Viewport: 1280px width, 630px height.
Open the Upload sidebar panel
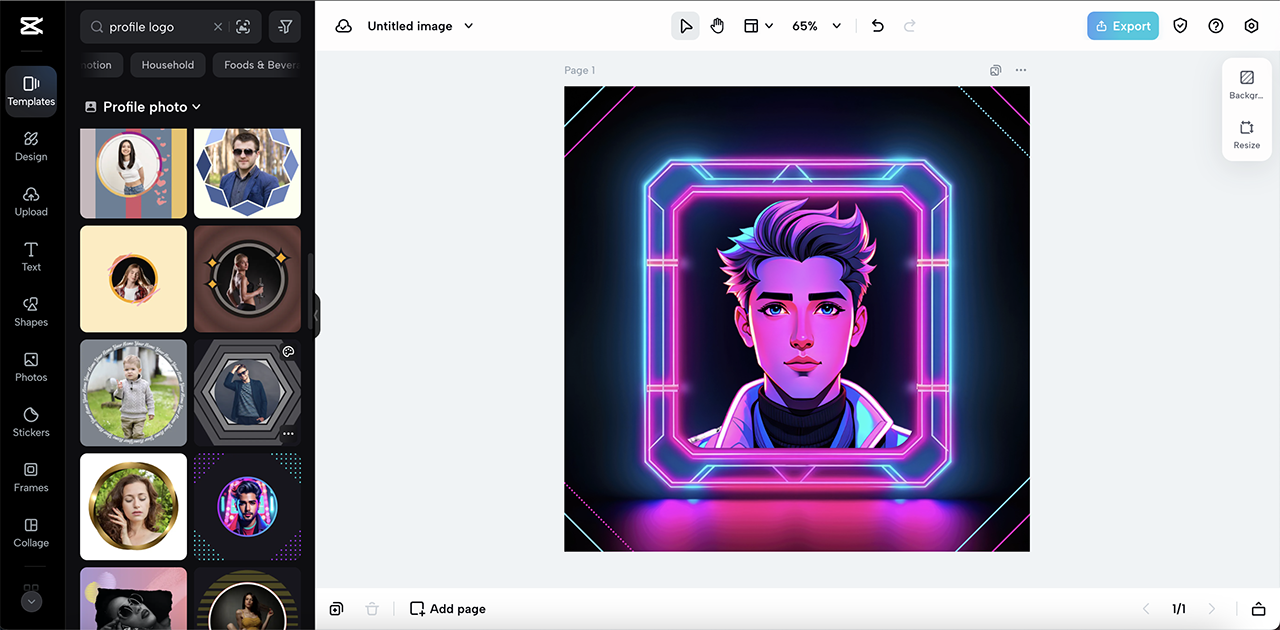pos(31,201)
